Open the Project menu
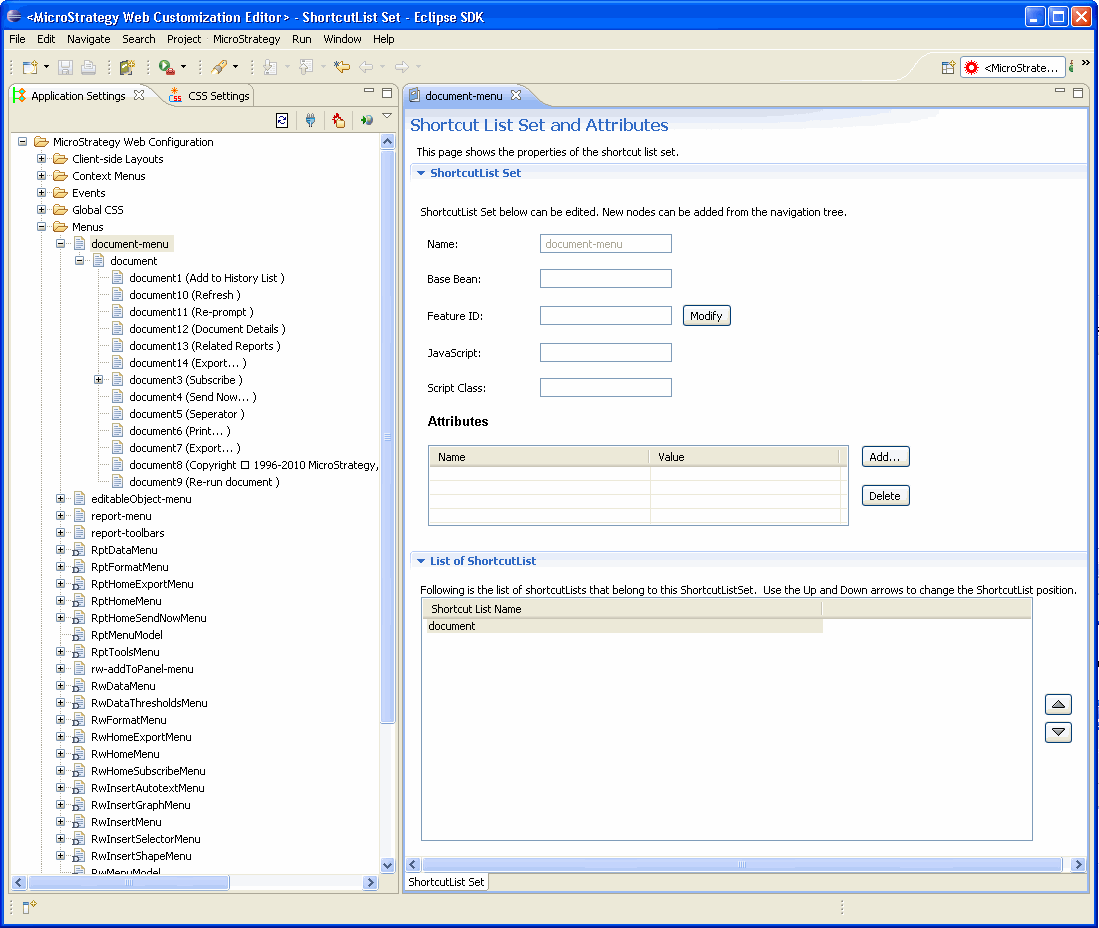 [x=184, y=39]
